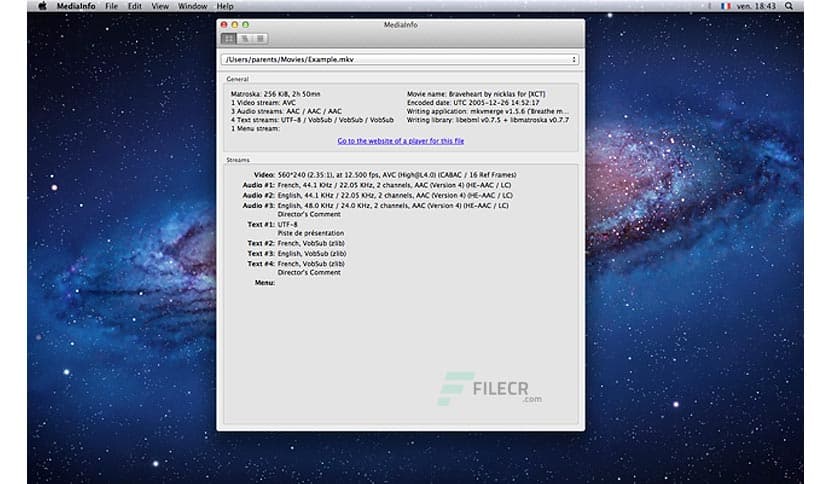Close the MediaInfo window
Image resolution: width=836 pixels, height=484 pixels.
[224, 25]
